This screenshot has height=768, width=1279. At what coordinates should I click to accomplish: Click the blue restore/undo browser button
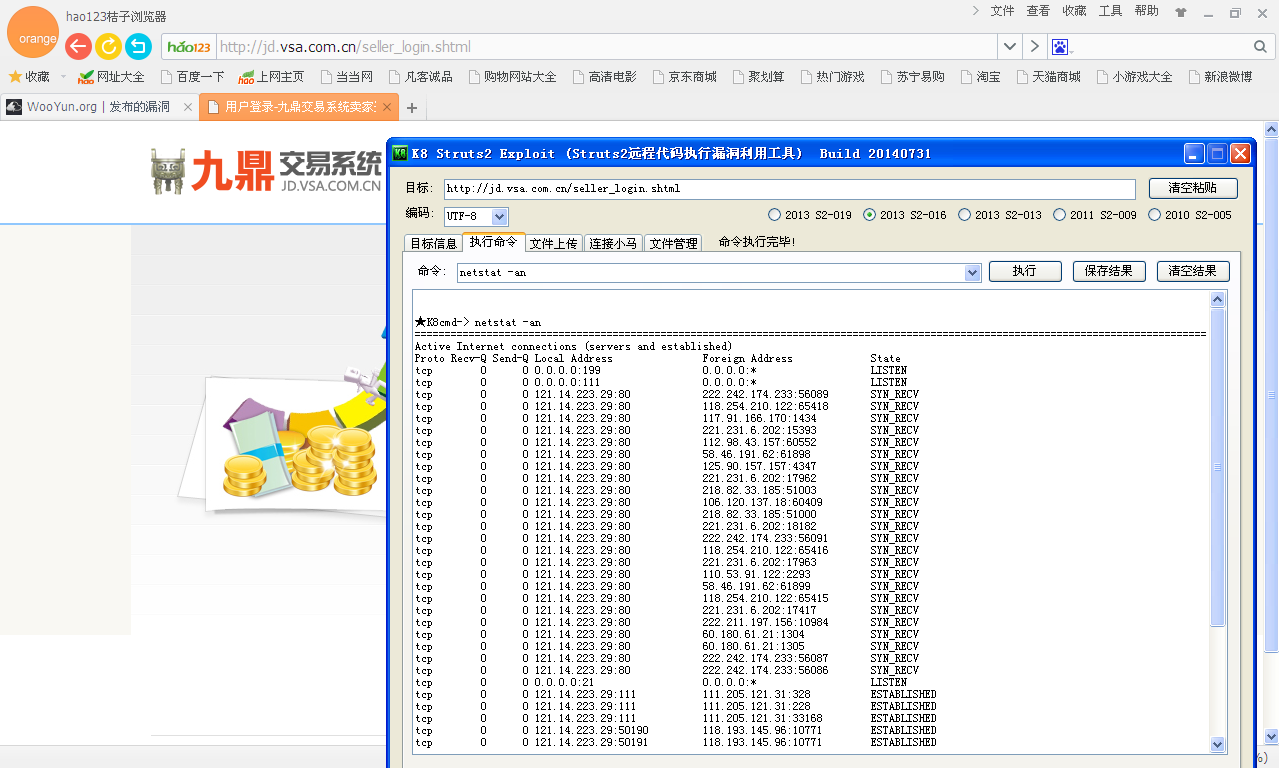pos(138,46)
